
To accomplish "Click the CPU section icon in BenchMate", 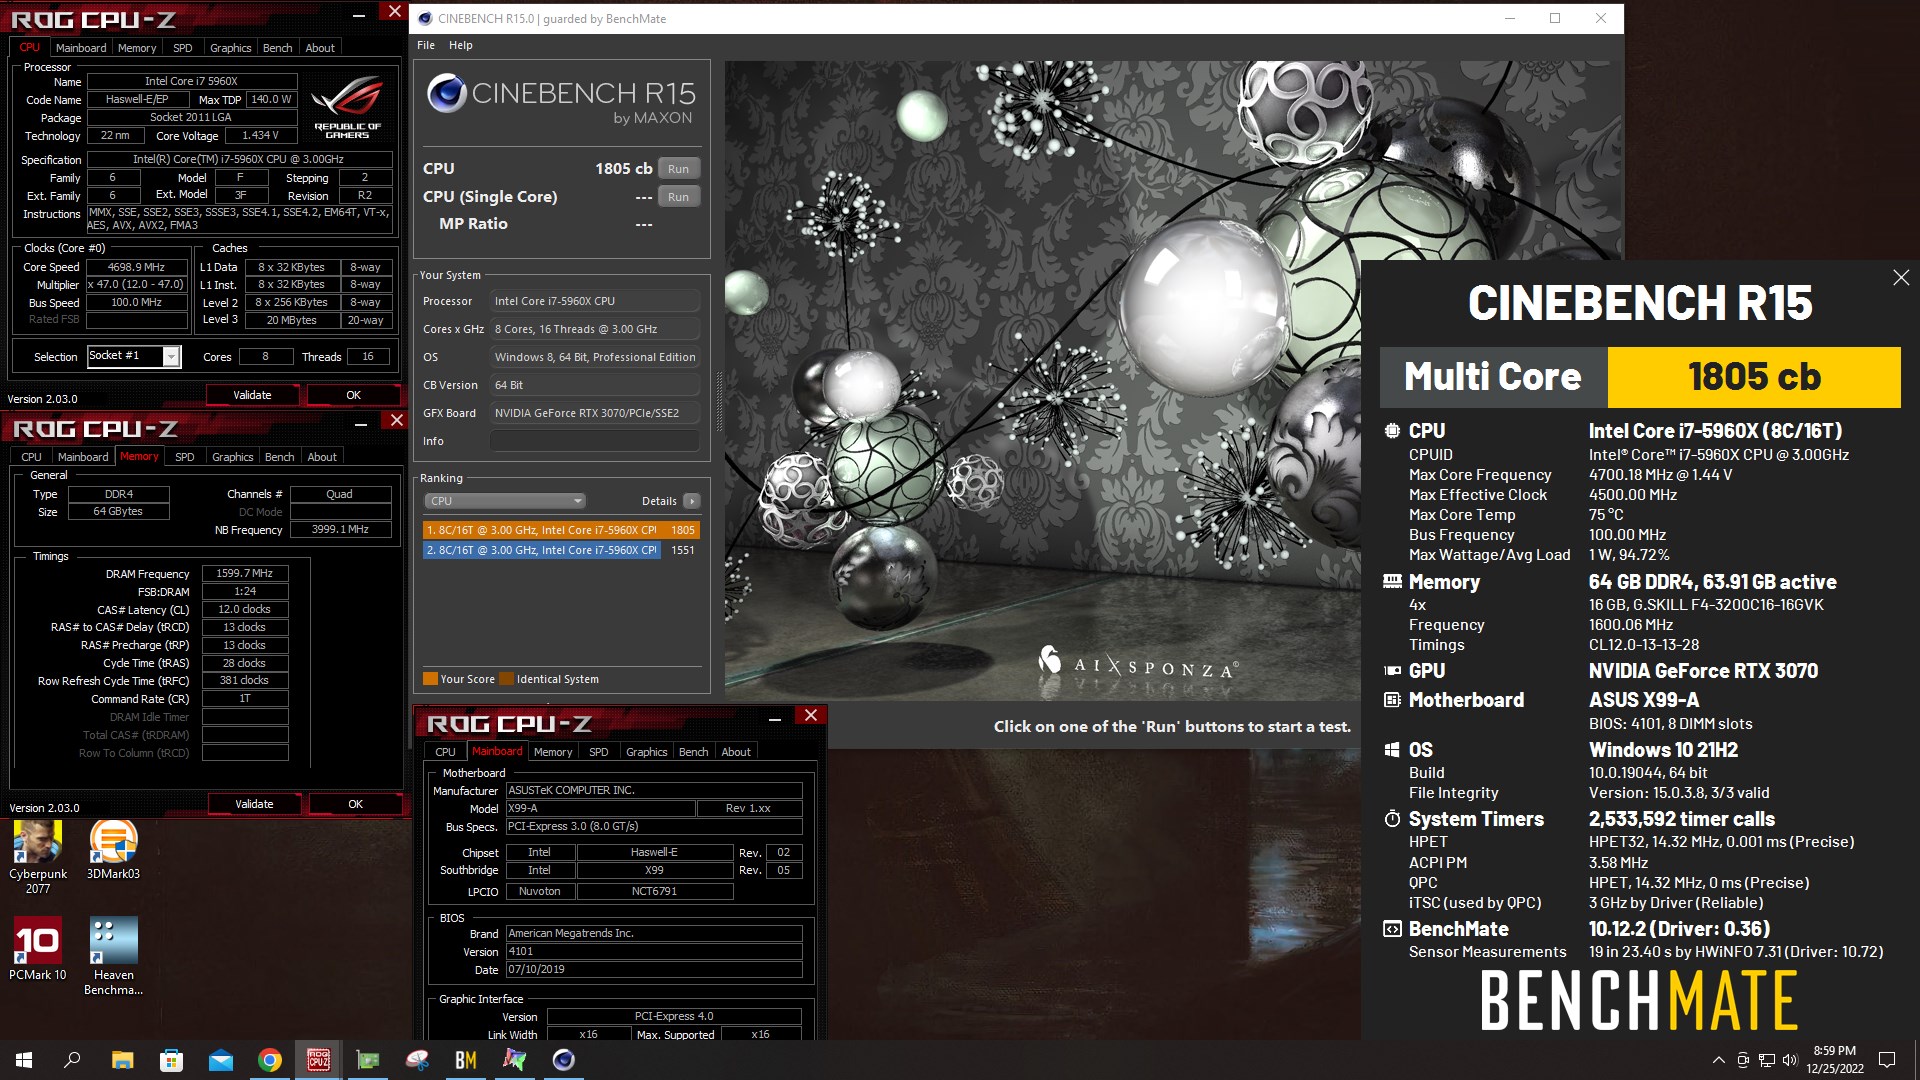I will click(1392, 431).
